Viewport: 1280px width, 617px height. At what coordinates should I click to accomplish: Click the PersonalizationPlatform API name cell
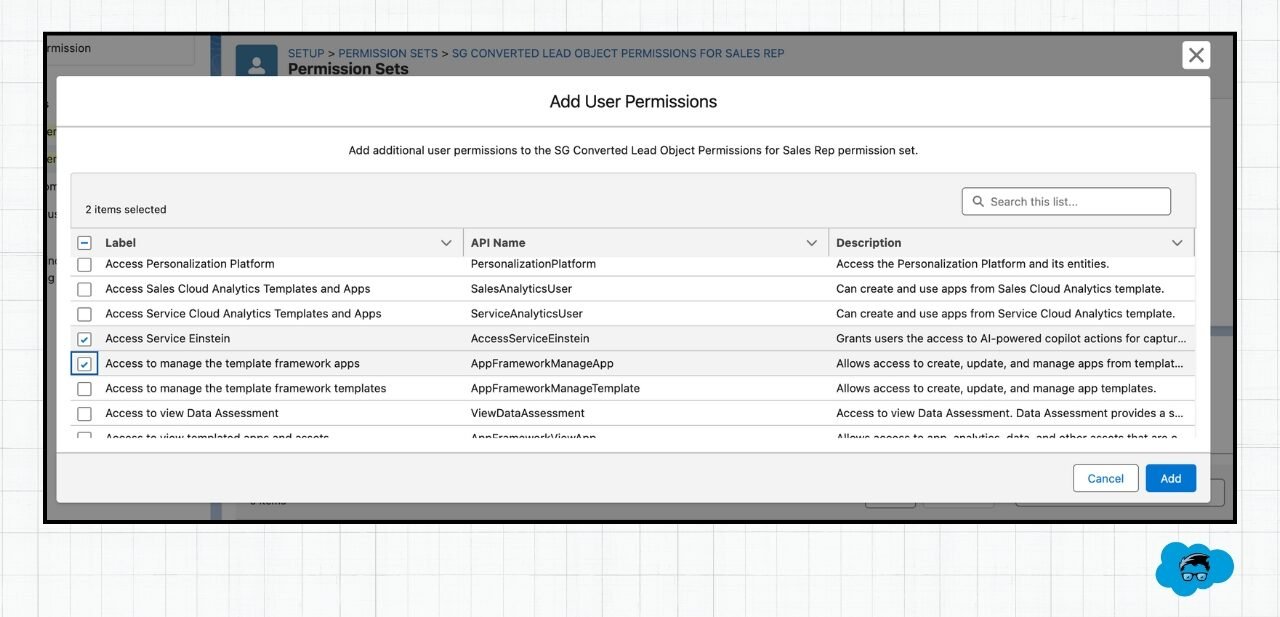click(533, 264)
